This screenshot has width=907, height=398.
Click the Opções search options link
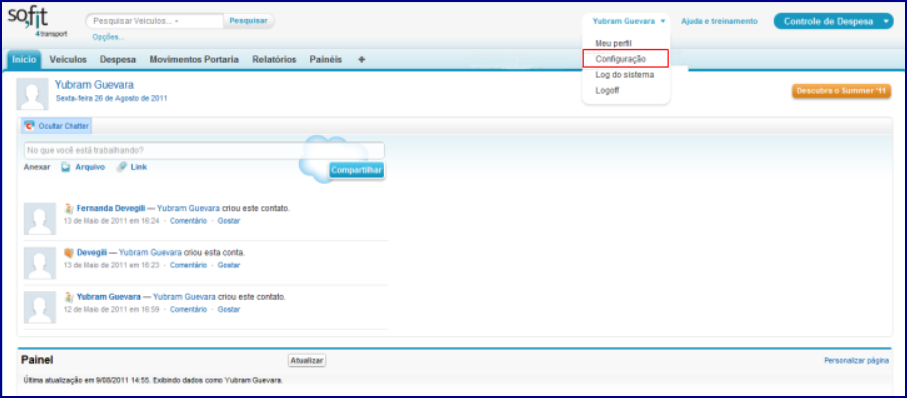[108, 37]
